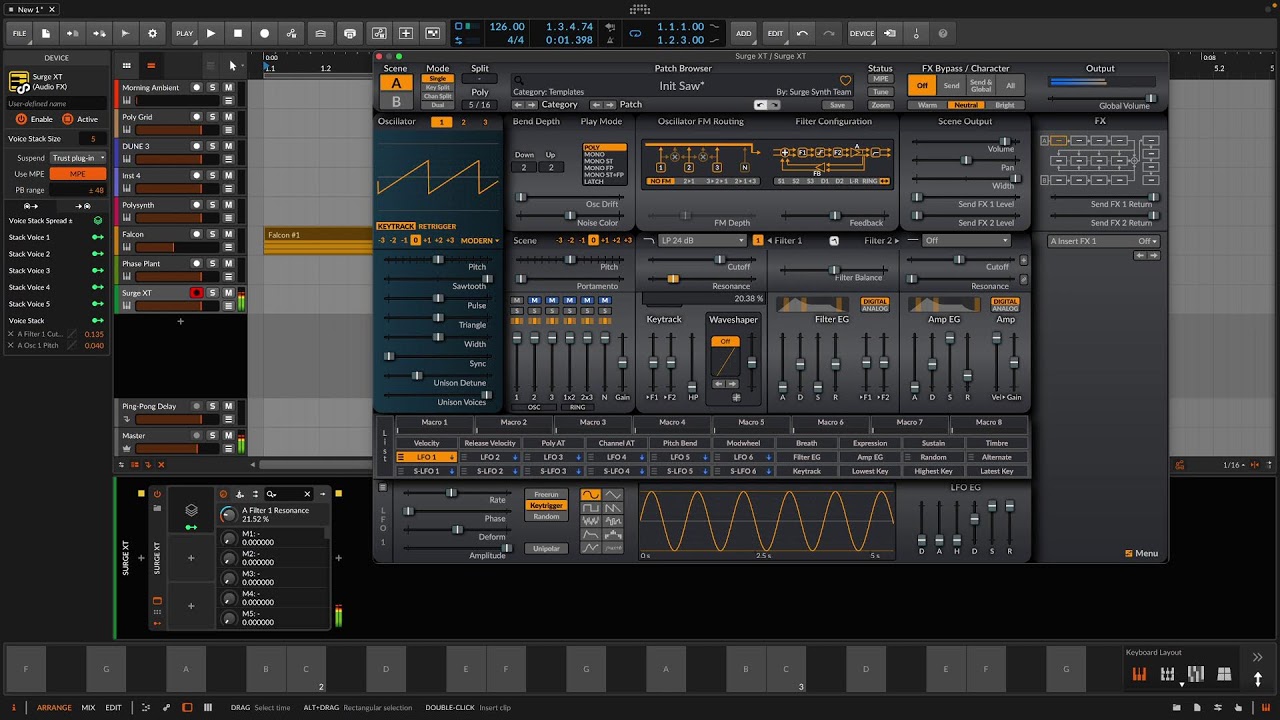Click the Surge XT plugin icon in Device panel
This screenshot has height=720, width=1280.
pyautogui.click(x=19, y=82)
